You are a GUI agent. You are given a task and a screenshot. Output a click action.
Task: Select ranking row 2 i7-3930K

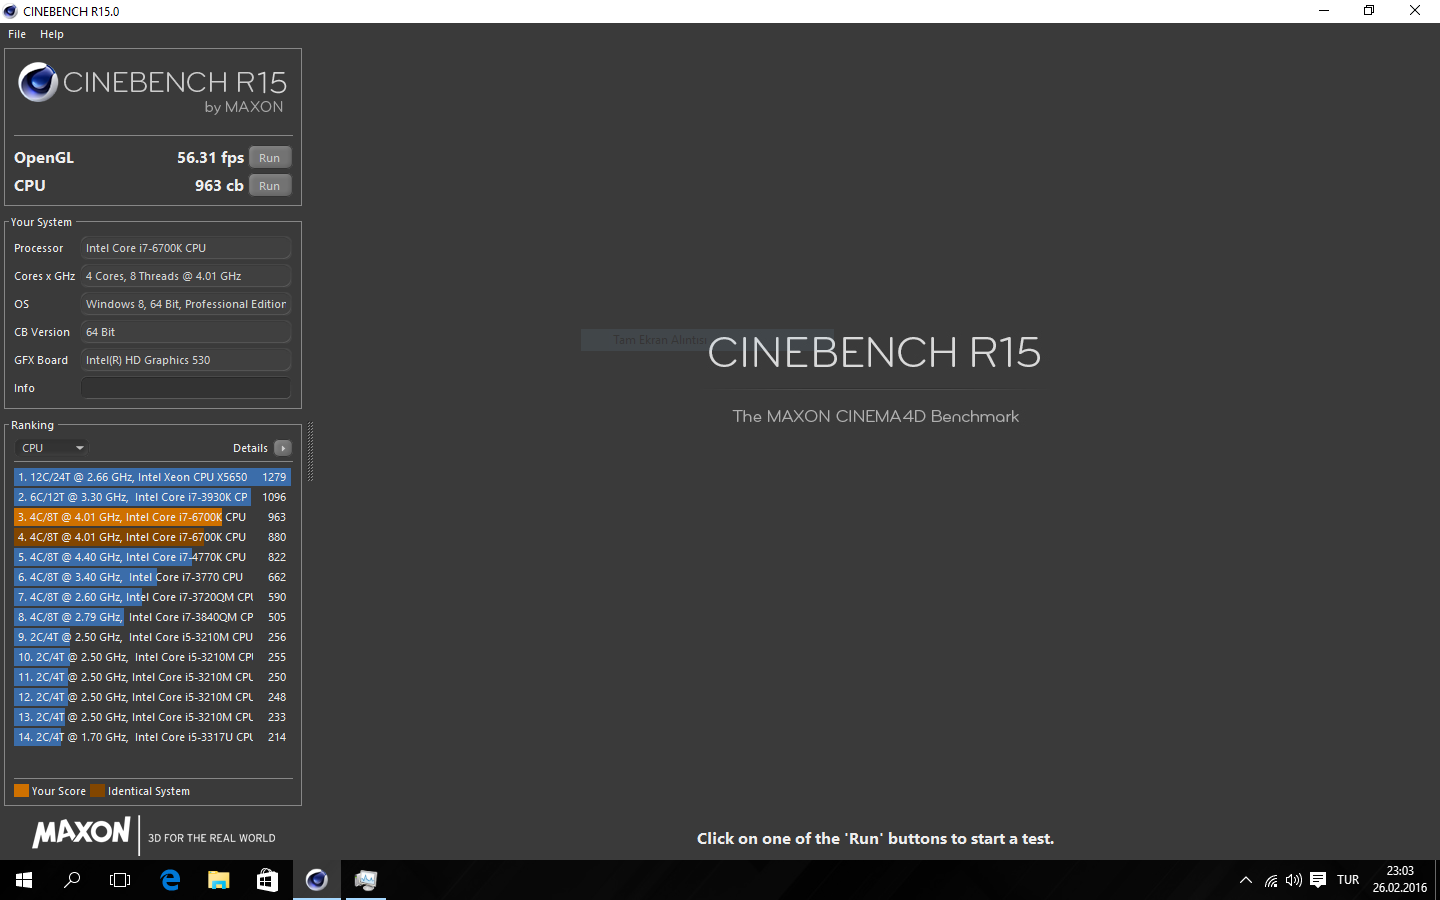coord(152,497)
